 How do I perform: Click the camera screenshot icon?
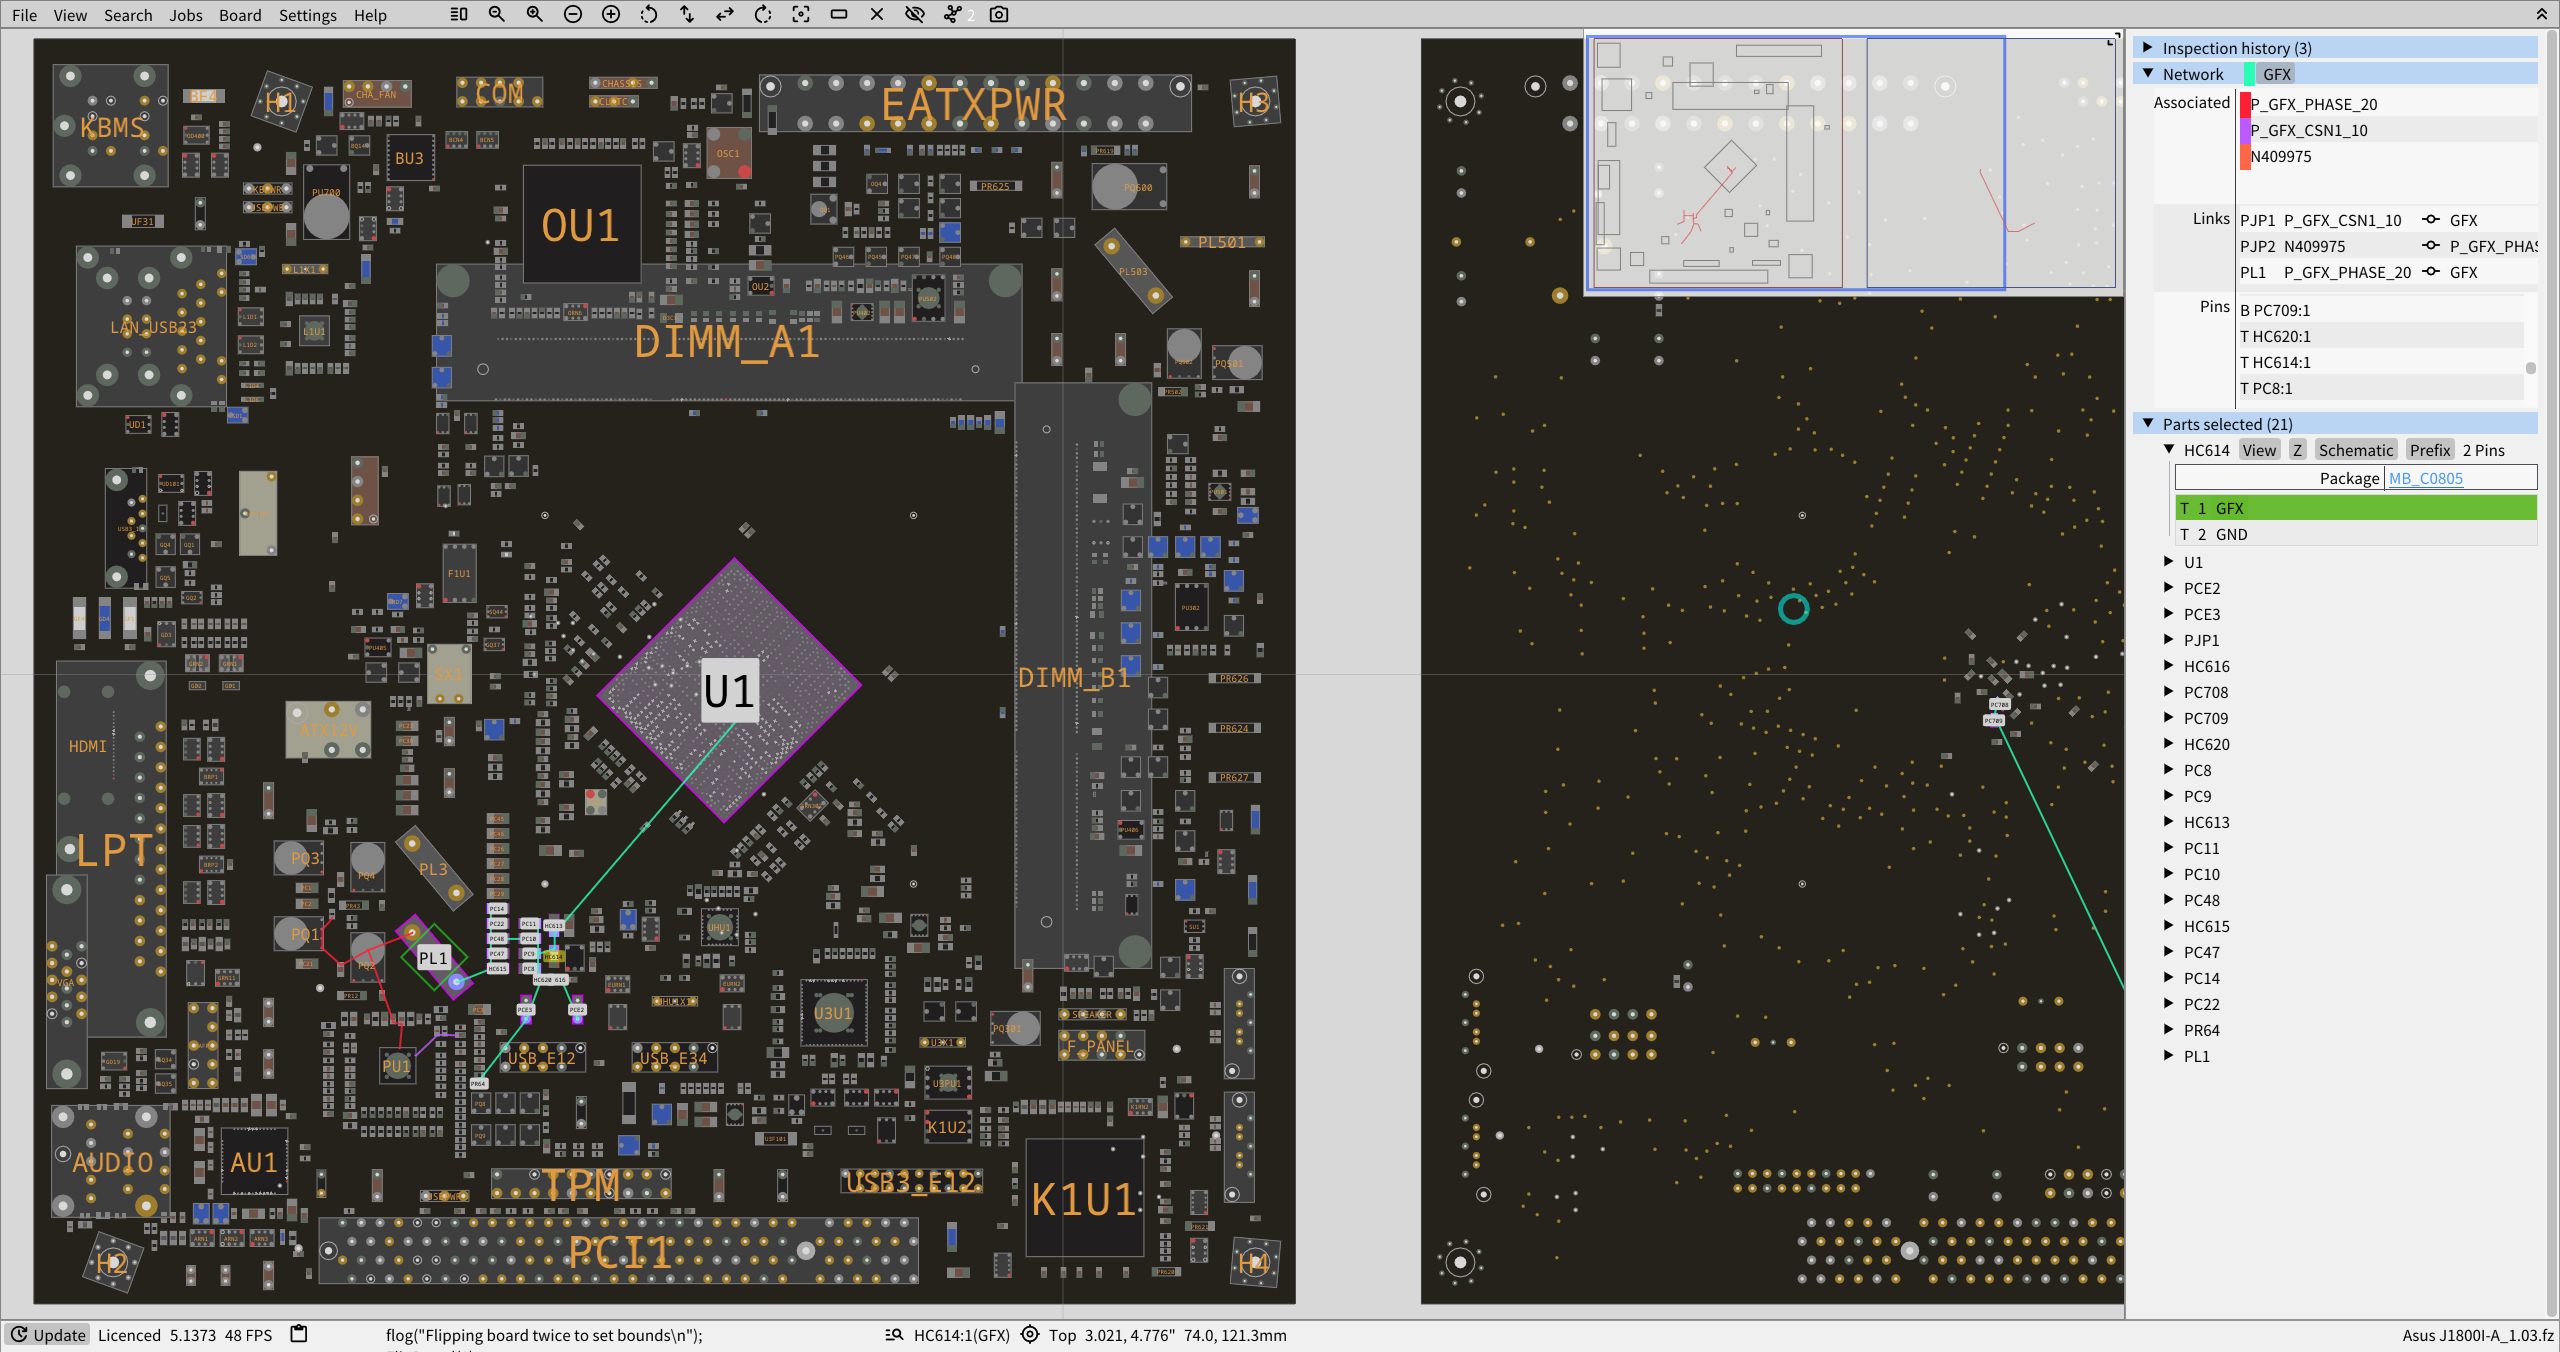coord(999,14)
